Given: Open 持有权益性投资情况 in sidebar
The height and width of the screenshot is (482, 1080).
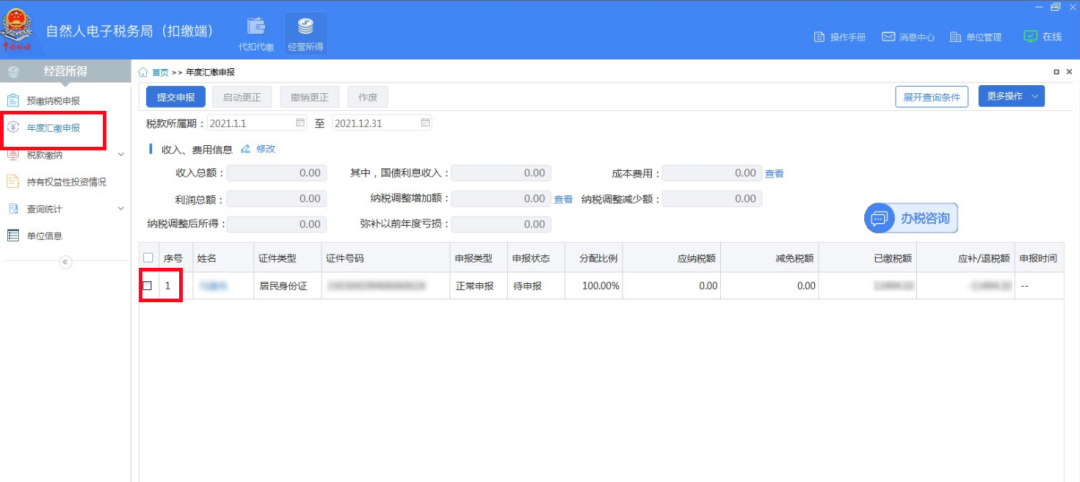Looking at the screenshot, I should pyautogui.click(x=66, y=182).
